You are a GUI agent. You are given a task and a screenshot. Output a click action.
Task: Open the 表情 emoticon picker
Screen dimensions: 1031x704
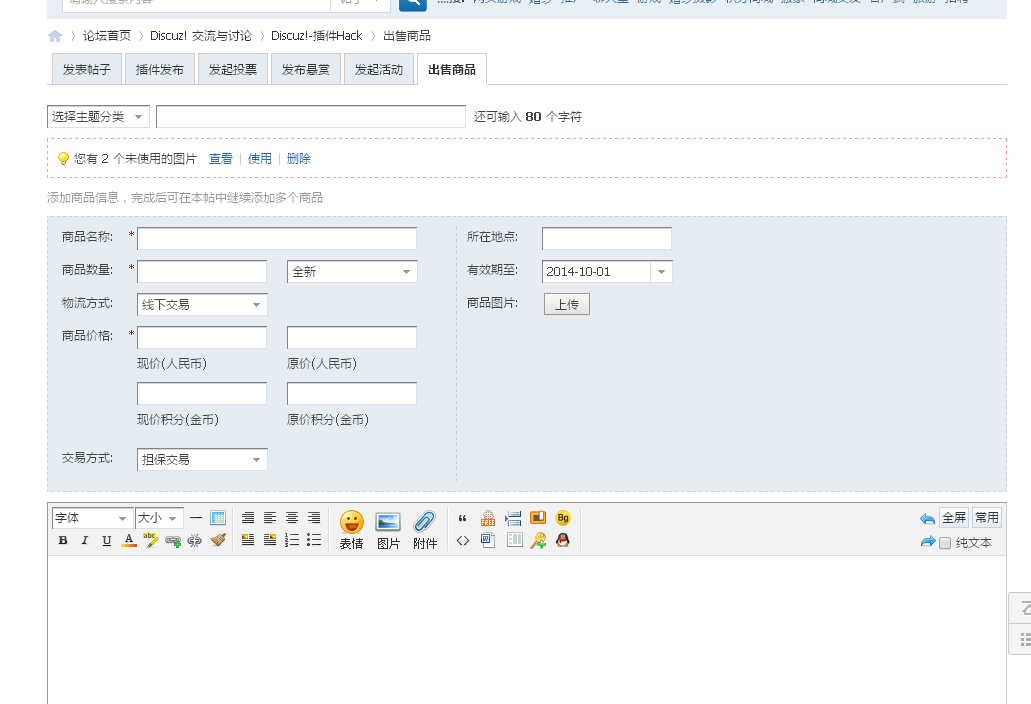point(352,530)
